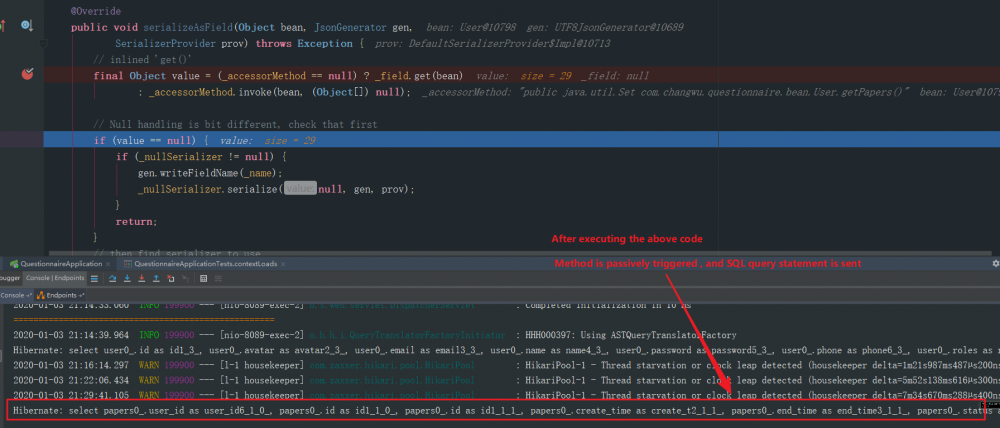The width and height of the screenshot is (1000, 428).
Task: Click the Step Over debugger icon
Action: pos(112,279)
